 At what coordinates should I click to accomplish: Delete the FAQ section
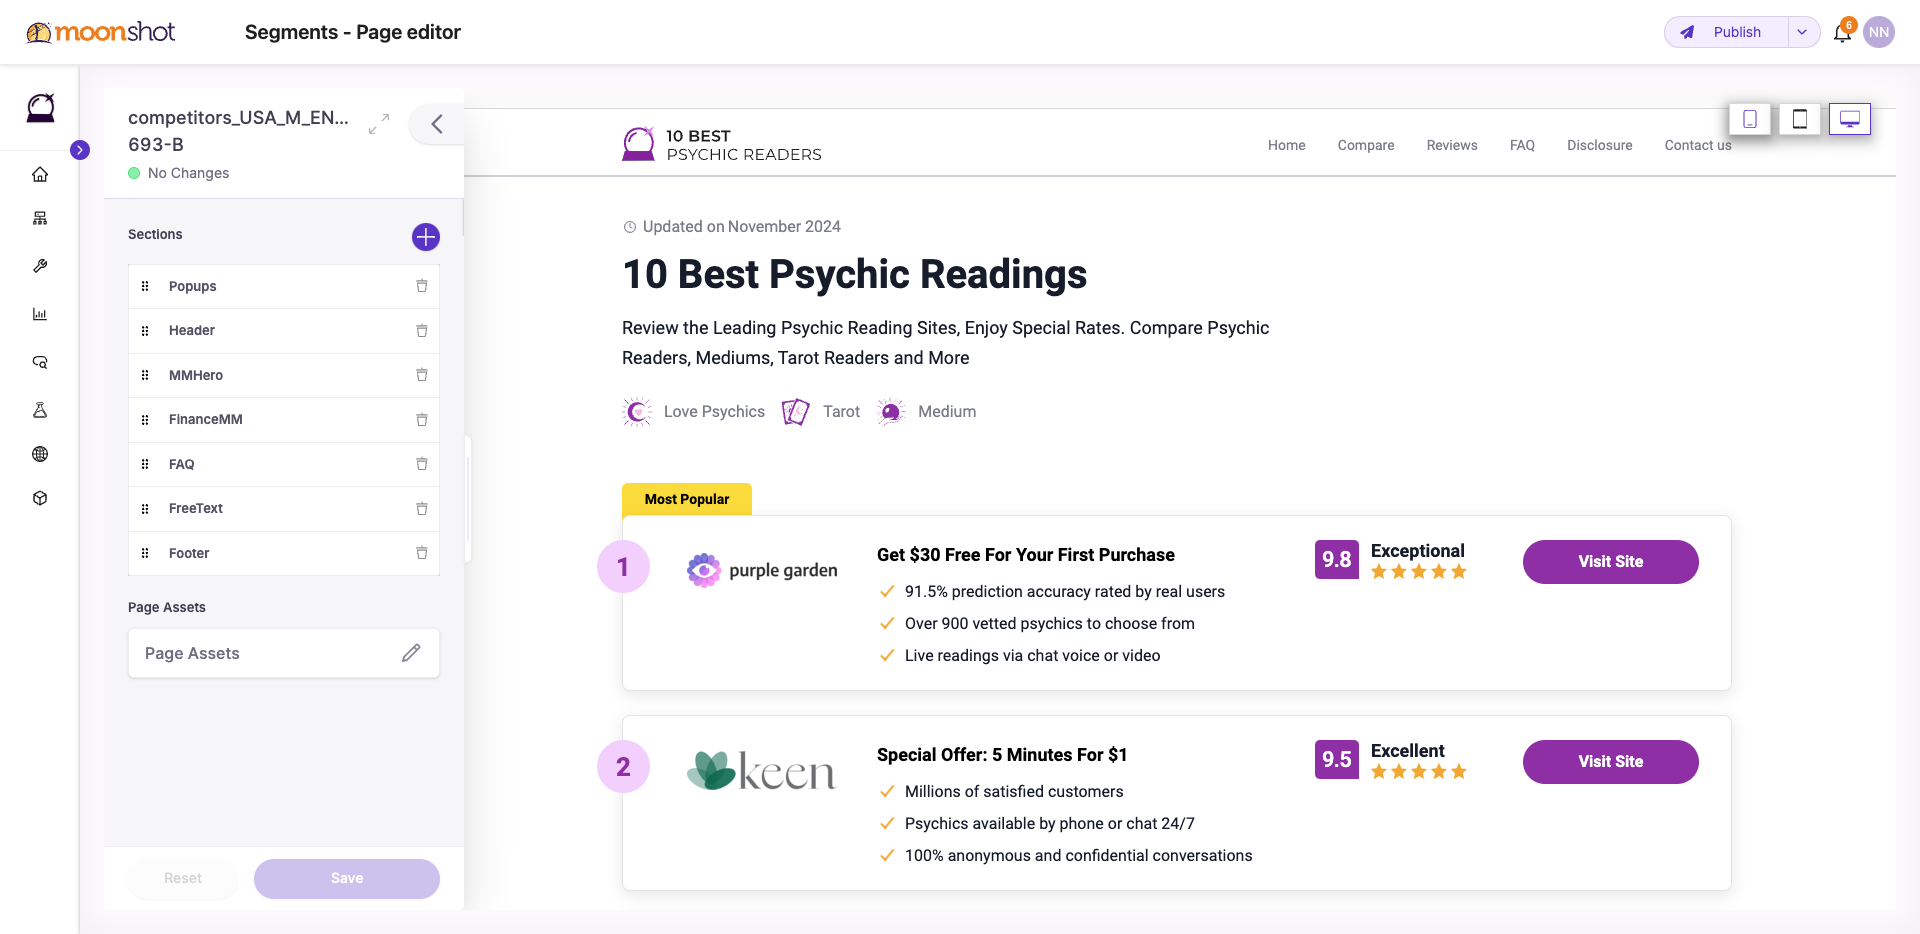pos(422,464)
